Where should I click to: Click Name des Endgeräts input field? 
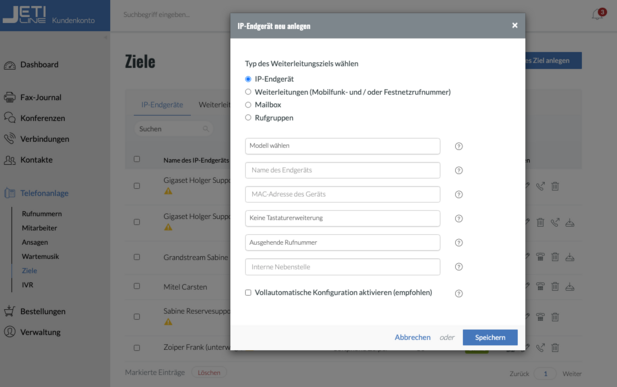pos(342,170)
